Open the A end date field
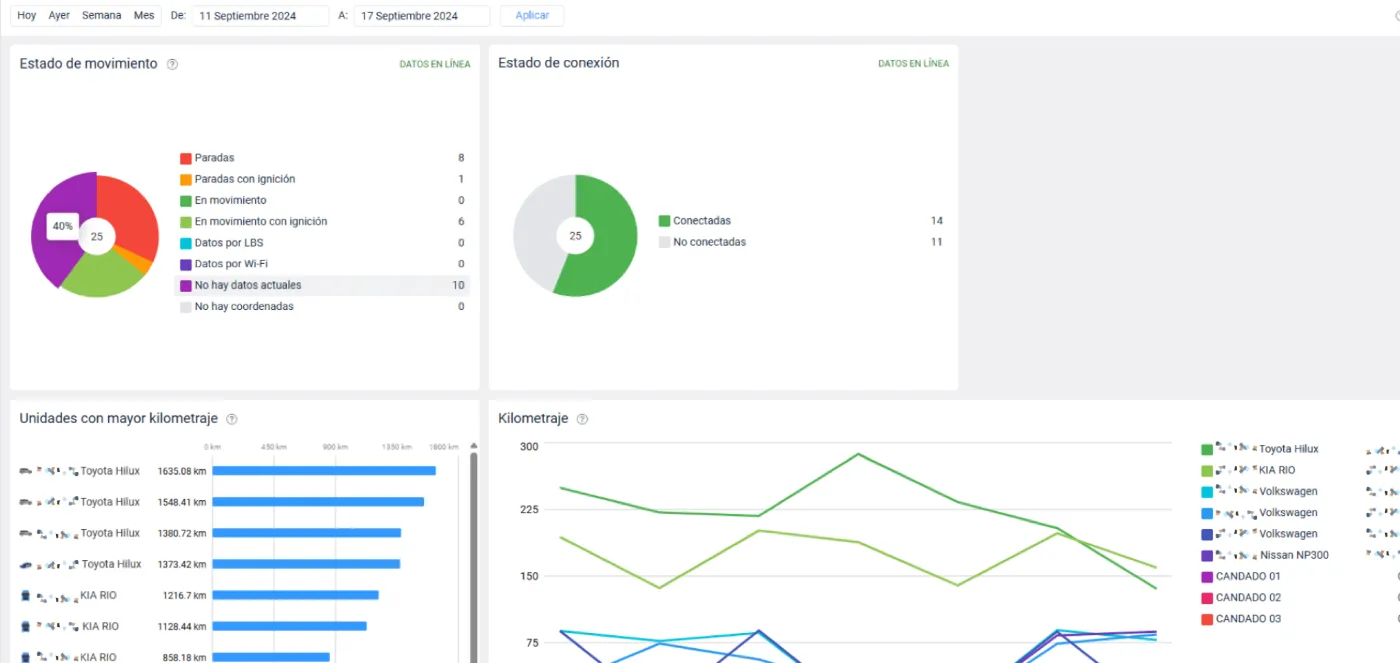This screenshot has width=1400, height=663. (421, 16)
